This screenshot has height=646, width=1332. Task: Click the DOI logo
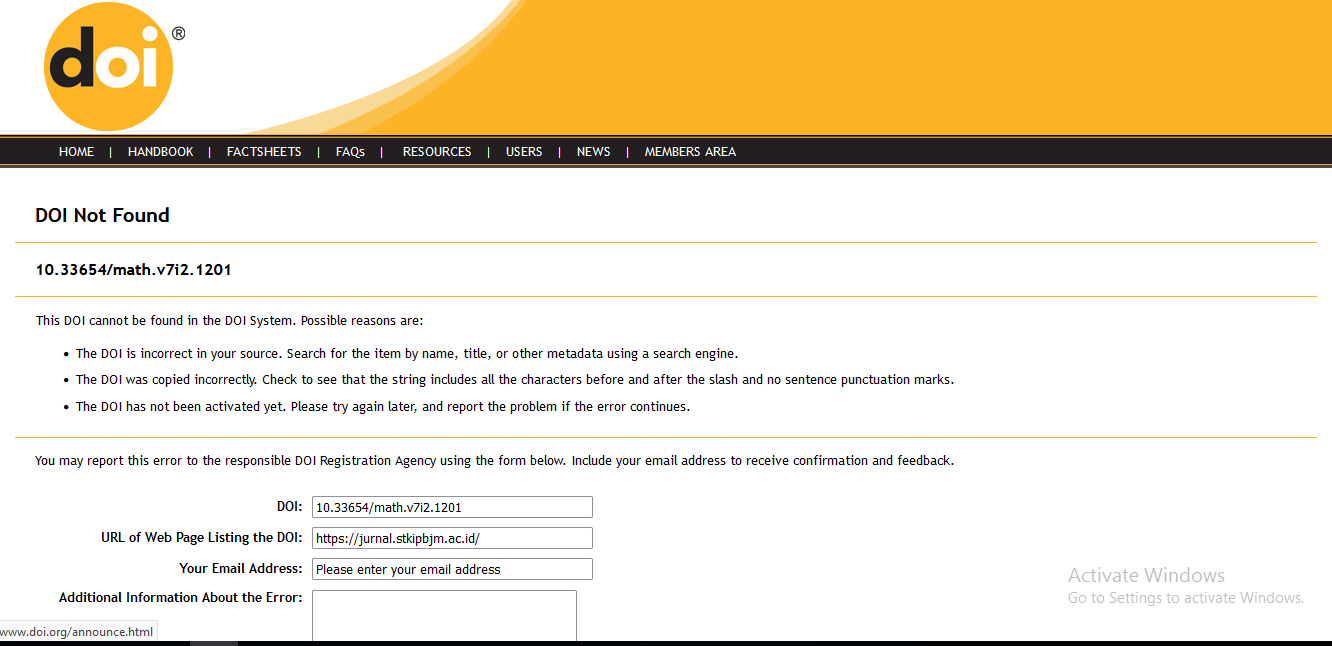[x=109, y=67]
